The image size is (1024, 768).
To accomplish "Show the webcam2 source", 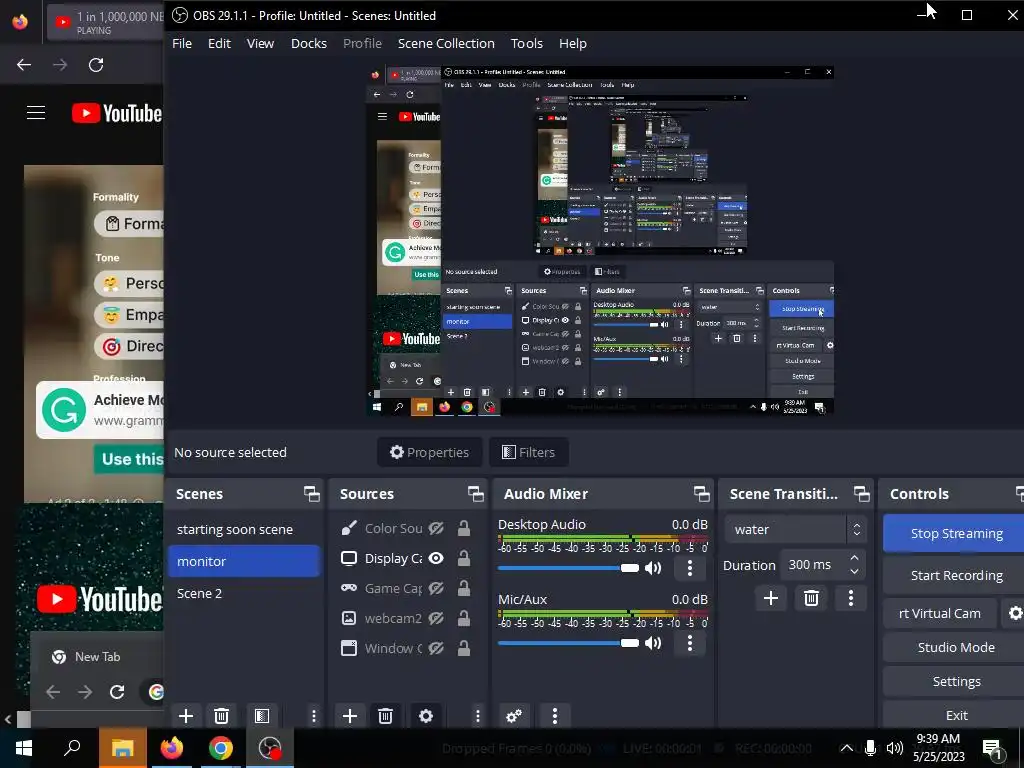I will click(x=436, y=618).
